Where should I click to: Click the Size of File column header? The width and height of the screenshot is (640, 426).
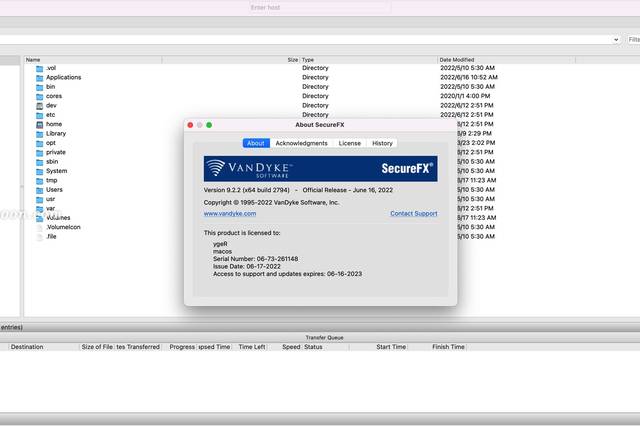(x=97, y=347)
